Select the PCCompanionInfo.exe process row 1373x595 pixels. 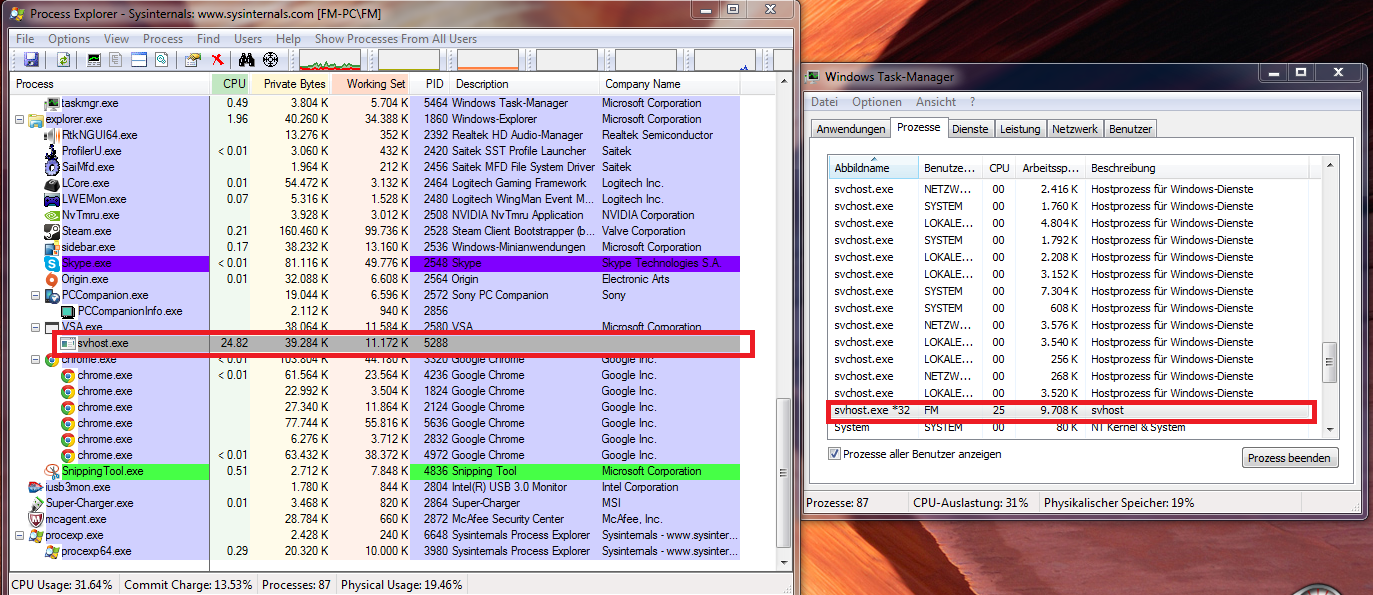tap(376, 311)
